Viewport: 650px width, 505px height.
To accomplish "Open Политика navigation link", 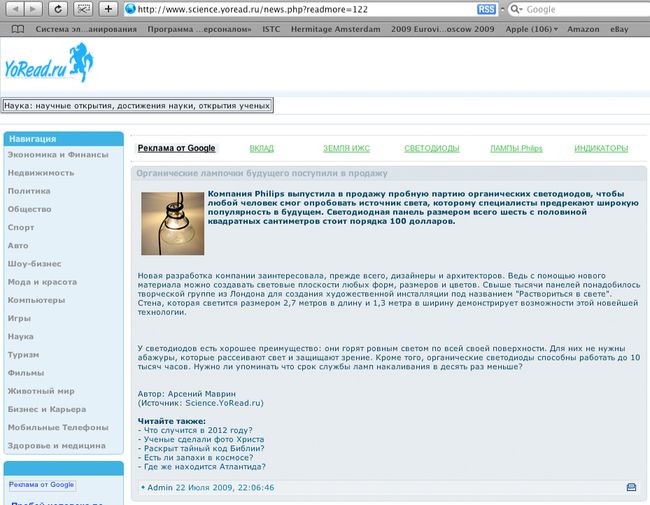I will coord(29,191).
